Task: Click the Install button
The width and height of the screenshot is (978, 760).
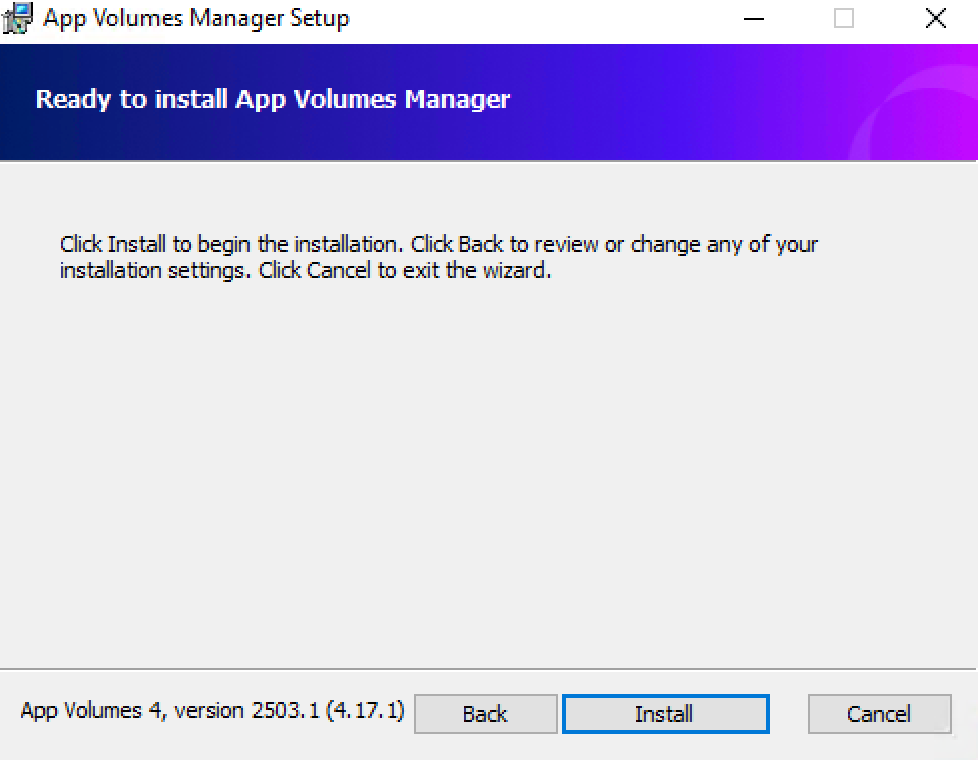Action: (x=666, y=714)
